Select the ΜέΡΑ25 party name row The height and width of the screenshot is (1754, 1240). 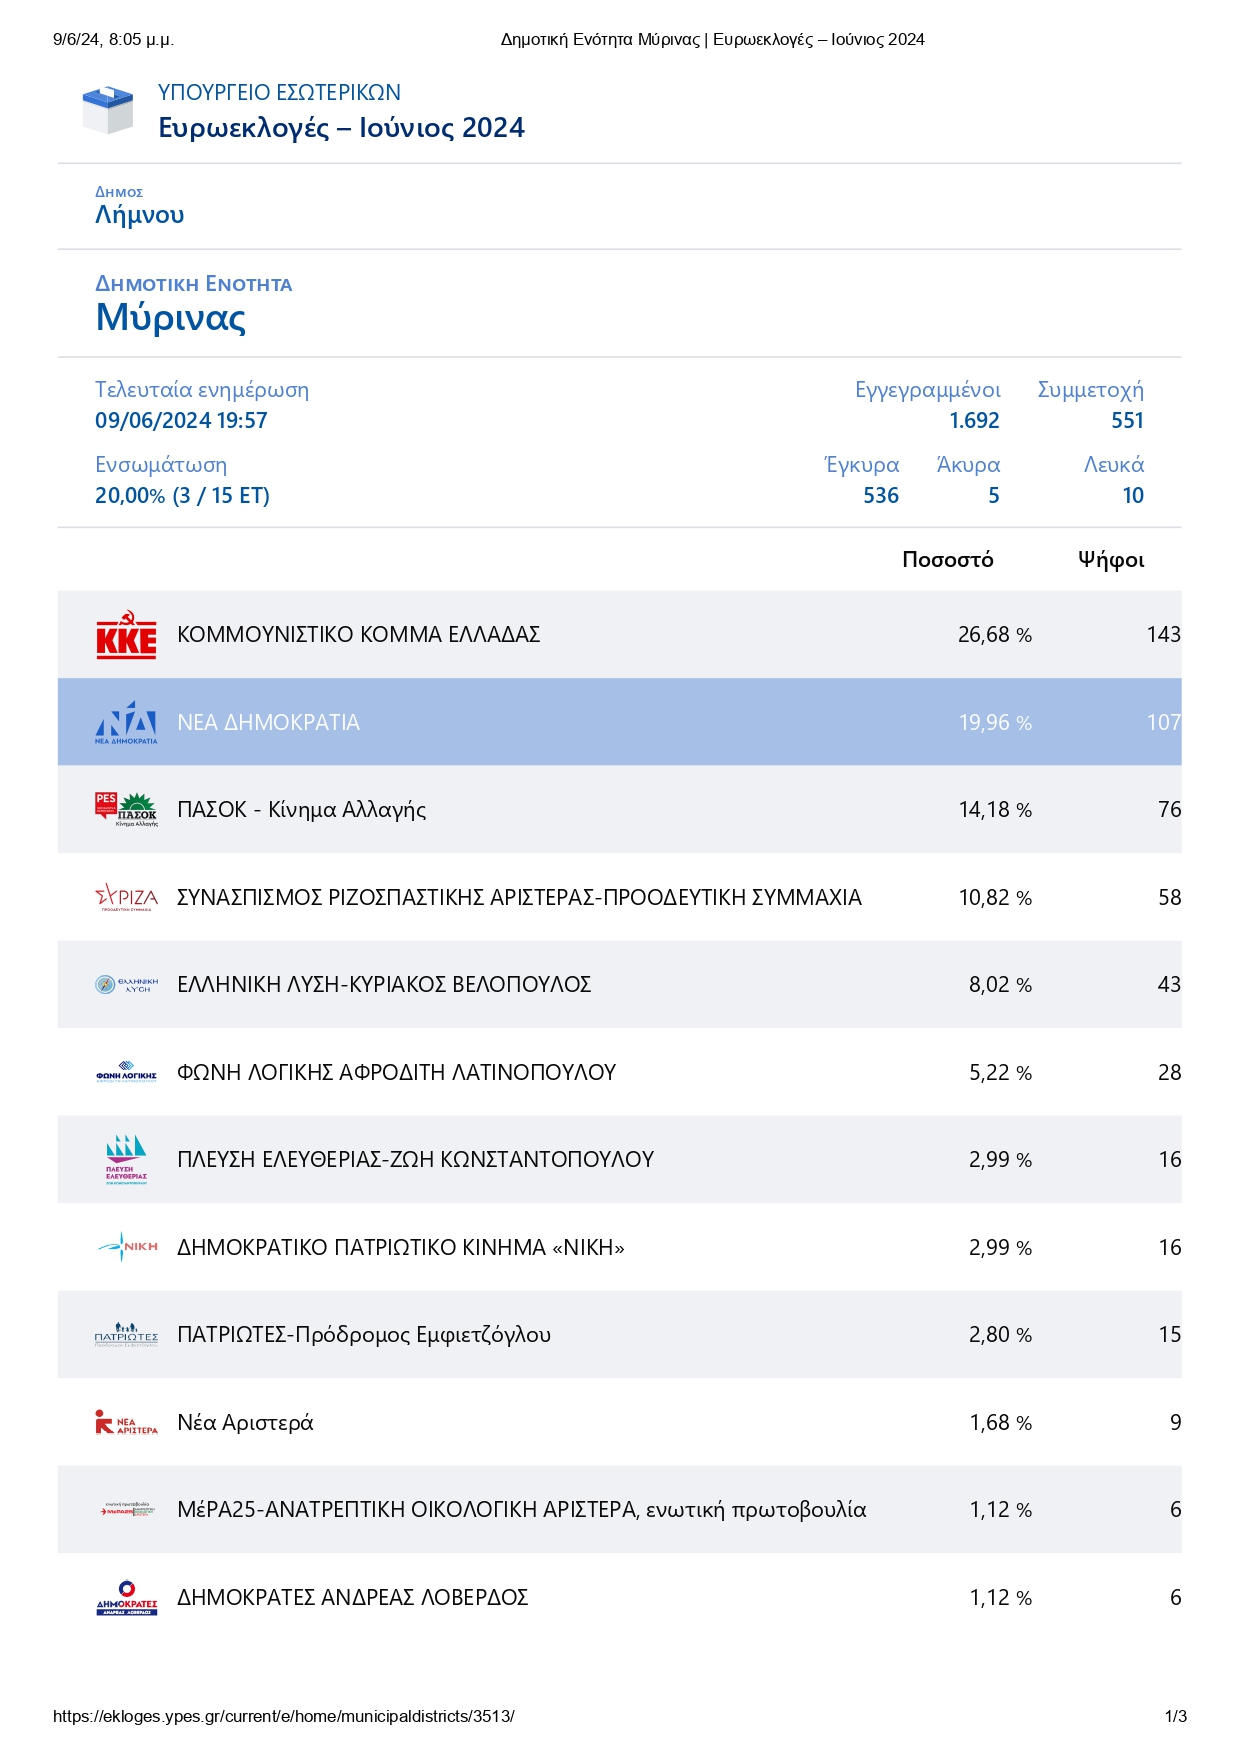(x=521, y=1510)
